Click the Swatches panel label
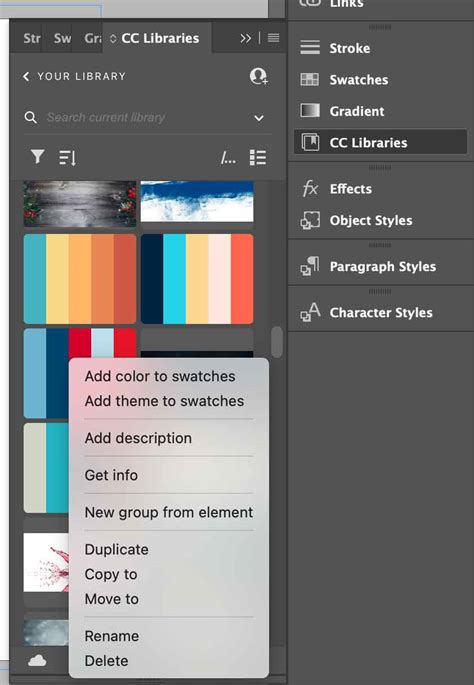Screen dimensions: 474x685 pos(359,80)
